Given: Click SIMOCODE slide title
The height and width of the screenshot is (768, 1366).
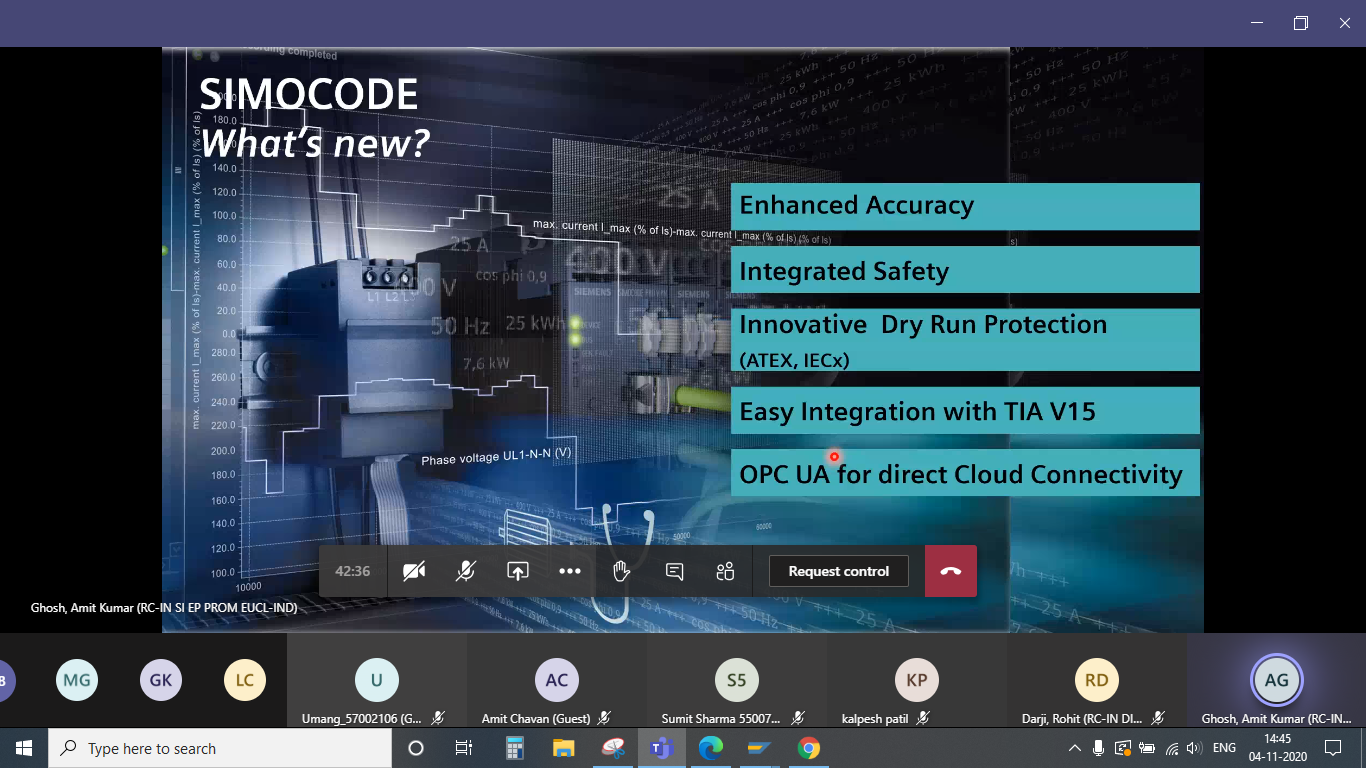Looking at the screenshot, I should click(309, 95).
